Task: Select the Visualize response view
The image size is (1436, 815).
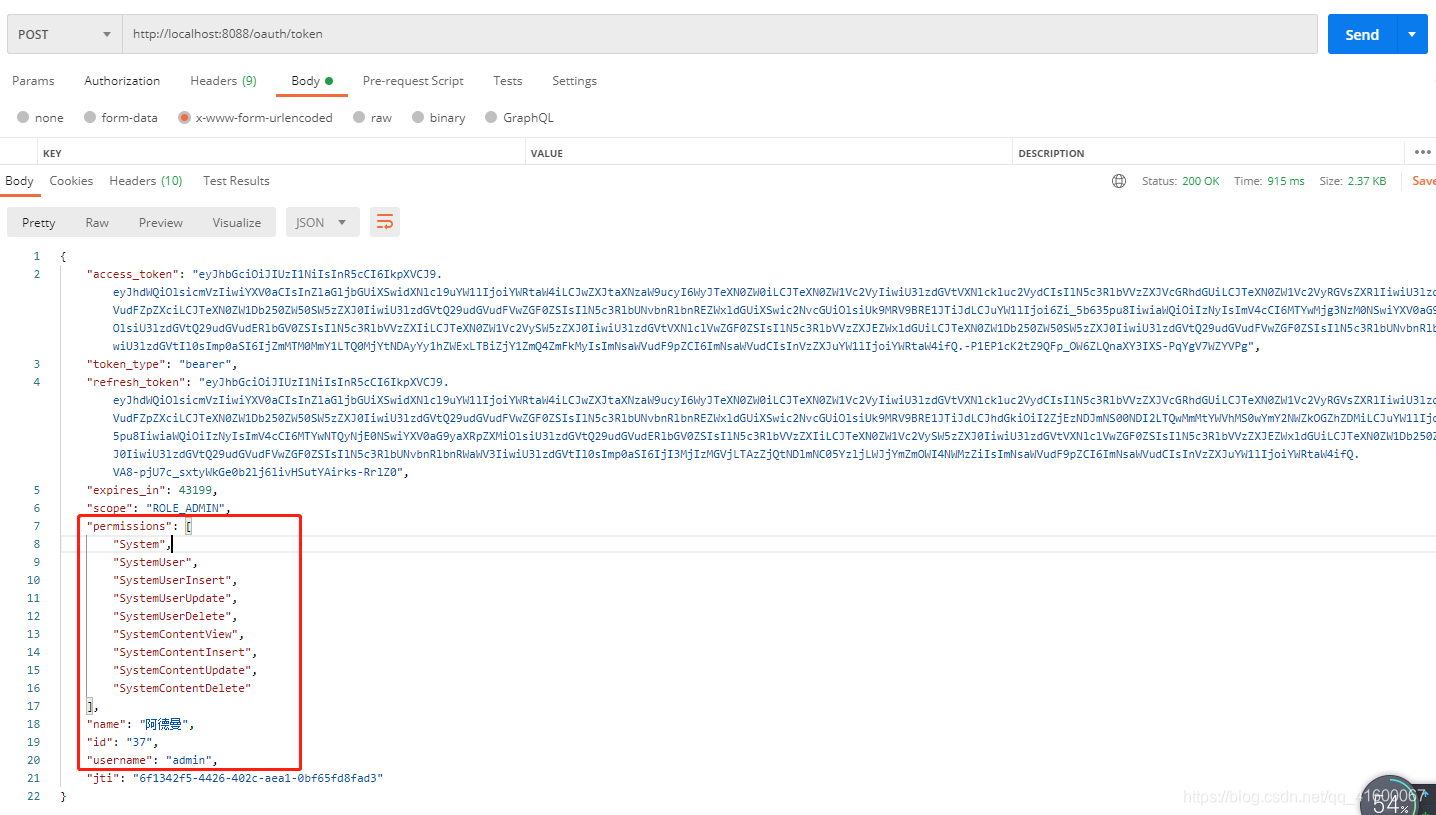Action: pos(237,222)
